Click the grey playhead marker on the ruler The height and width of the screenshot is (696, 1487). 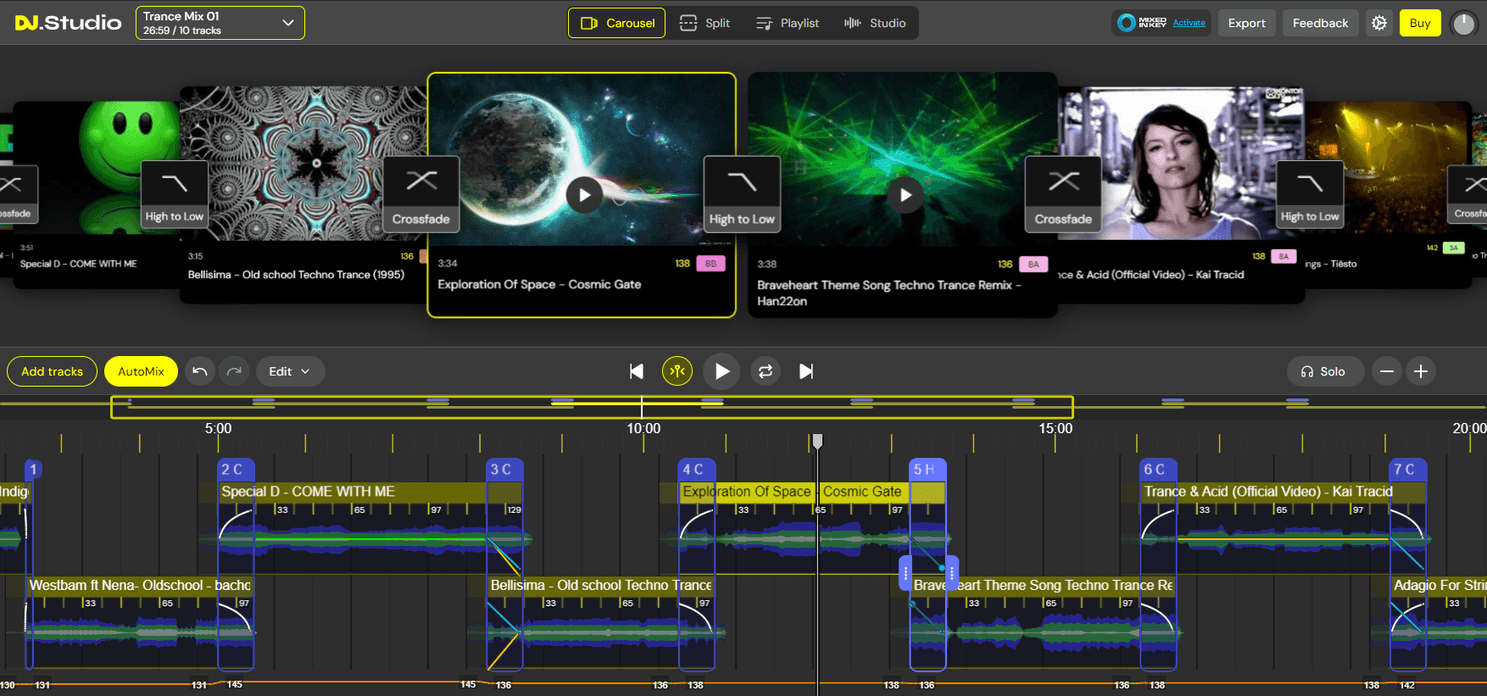click(x=817, y=441)
